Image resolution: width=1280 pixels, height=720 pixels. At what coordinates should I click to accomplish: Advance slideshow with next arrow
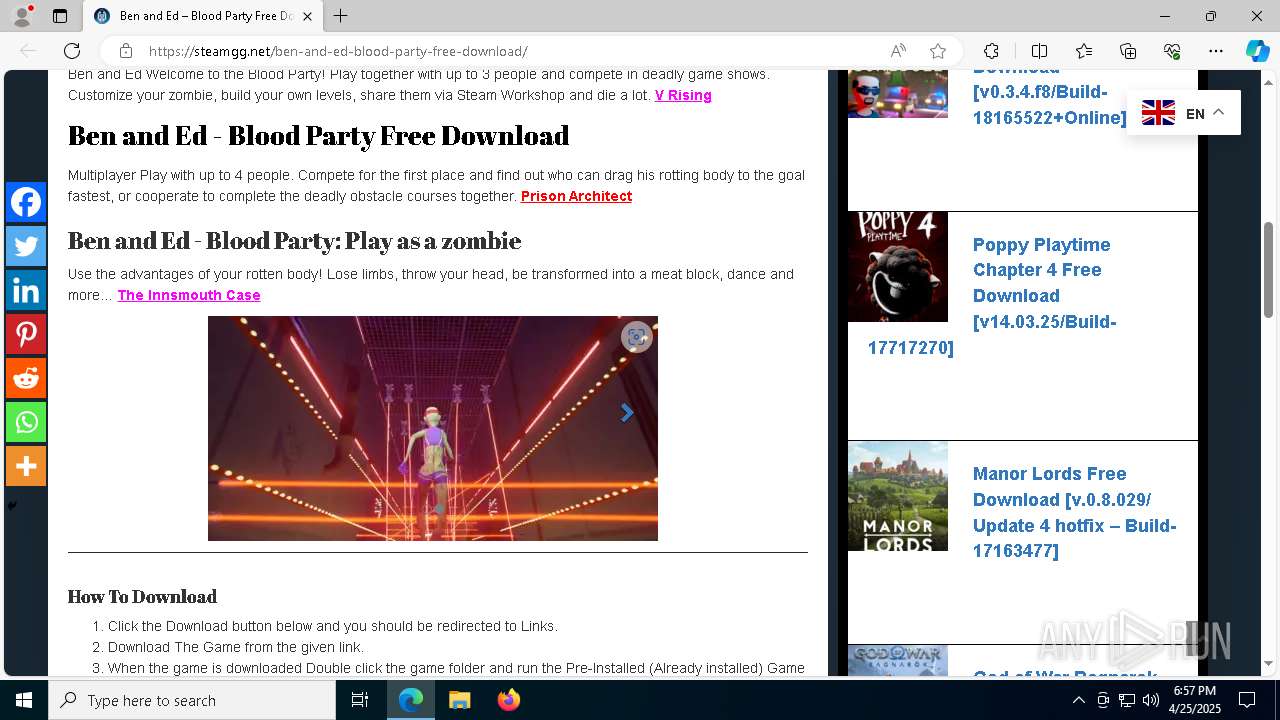[x=627, y=412]
